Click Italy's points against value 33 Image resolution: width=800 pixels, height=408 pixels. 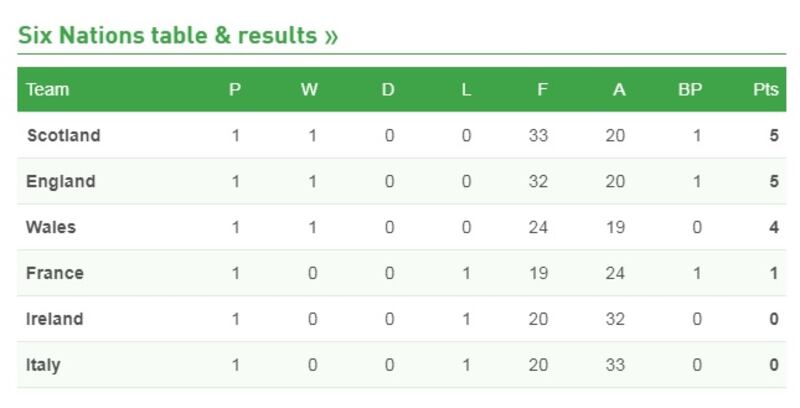[x=615, y=366]
